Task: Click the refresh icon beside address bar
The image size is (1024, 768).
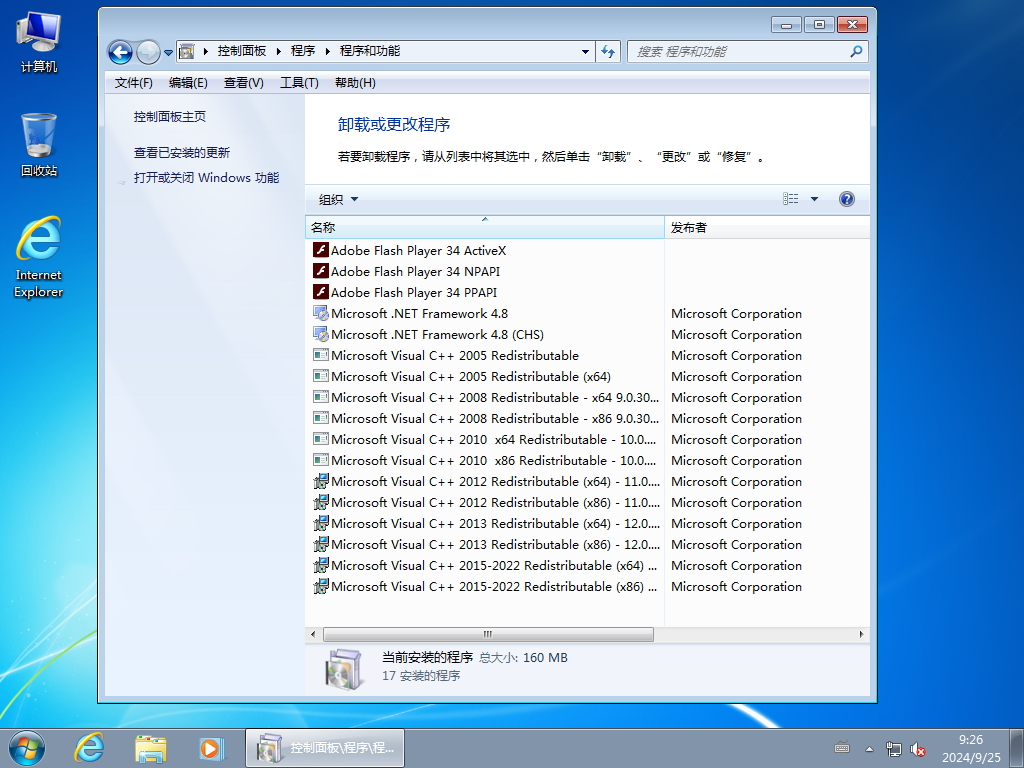Action: 608,51
